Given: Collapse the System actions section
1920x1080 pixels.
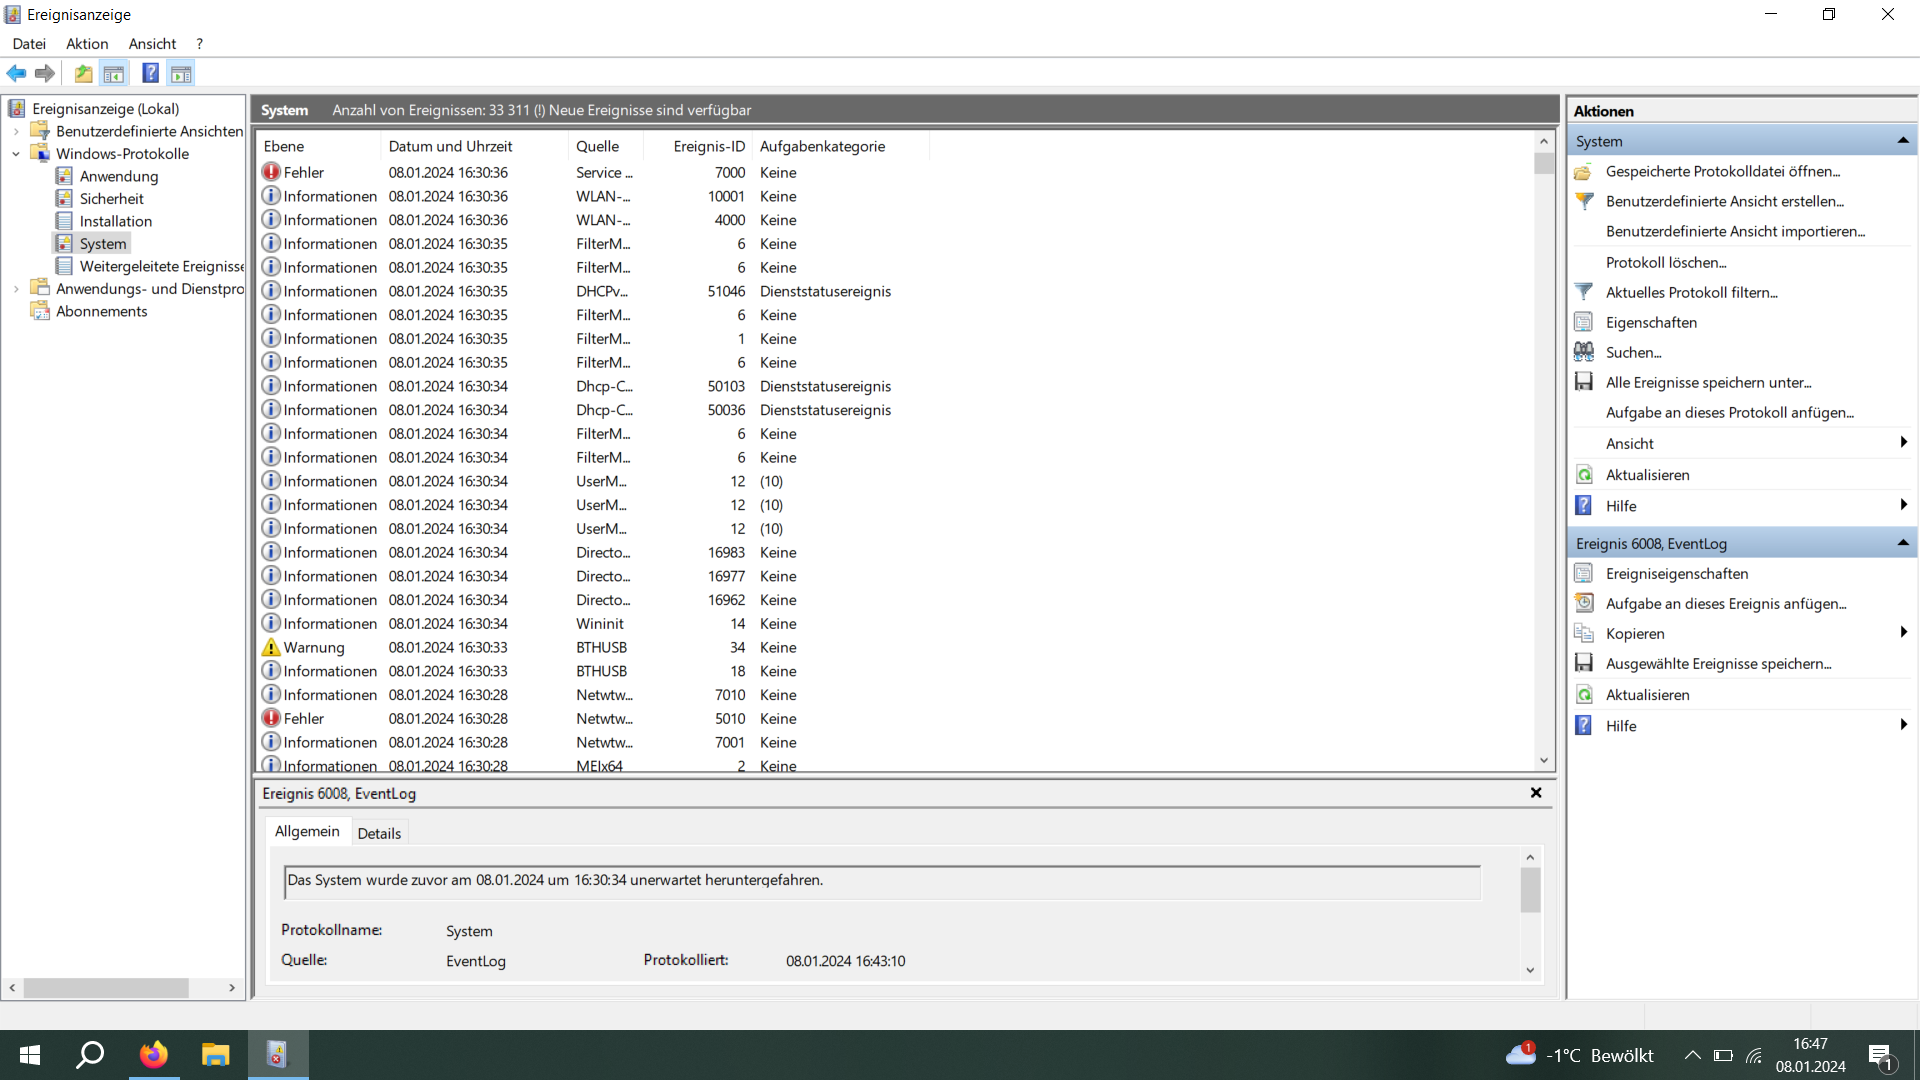Looking at the screenshot, I should (1902, 141).
